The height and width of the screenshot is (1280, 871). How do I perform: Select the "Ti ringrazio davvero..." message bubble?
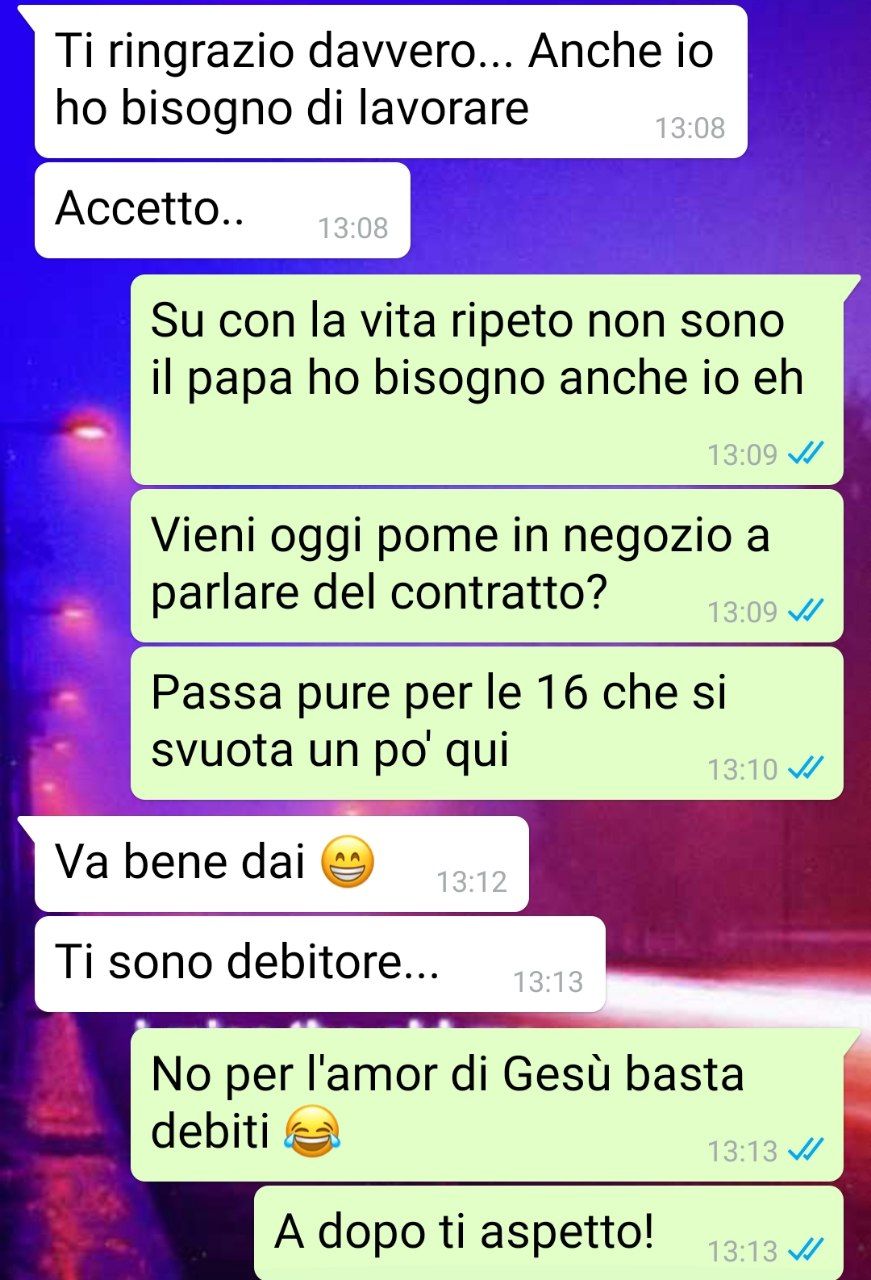pyautogui.click(x=391, y=82)
